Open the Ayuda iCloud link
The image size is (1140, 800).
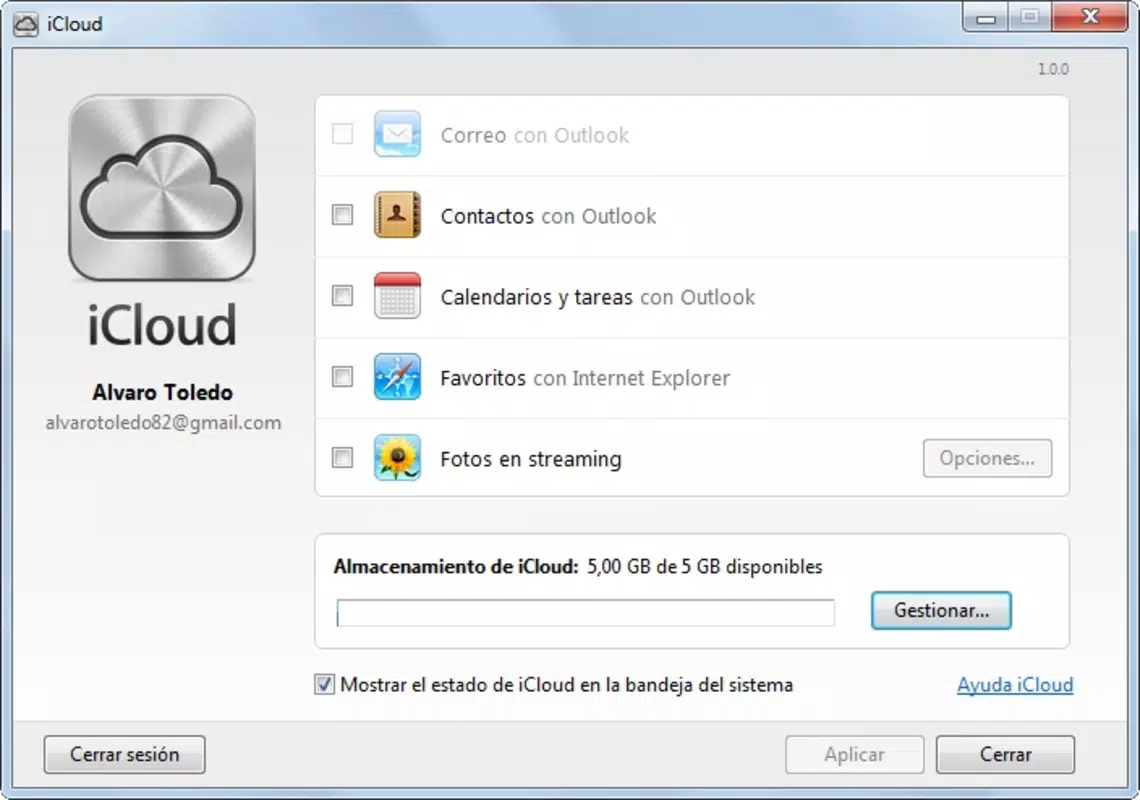tap(1015, 685)
